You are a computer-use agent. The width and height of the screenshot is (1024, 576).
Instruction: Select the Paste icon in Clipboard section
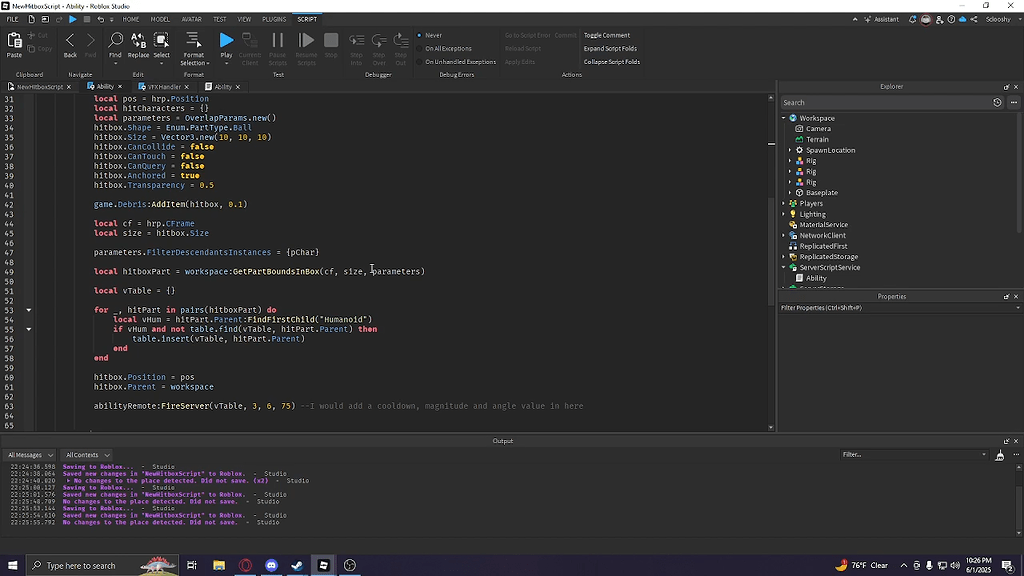tap(14, 42)
